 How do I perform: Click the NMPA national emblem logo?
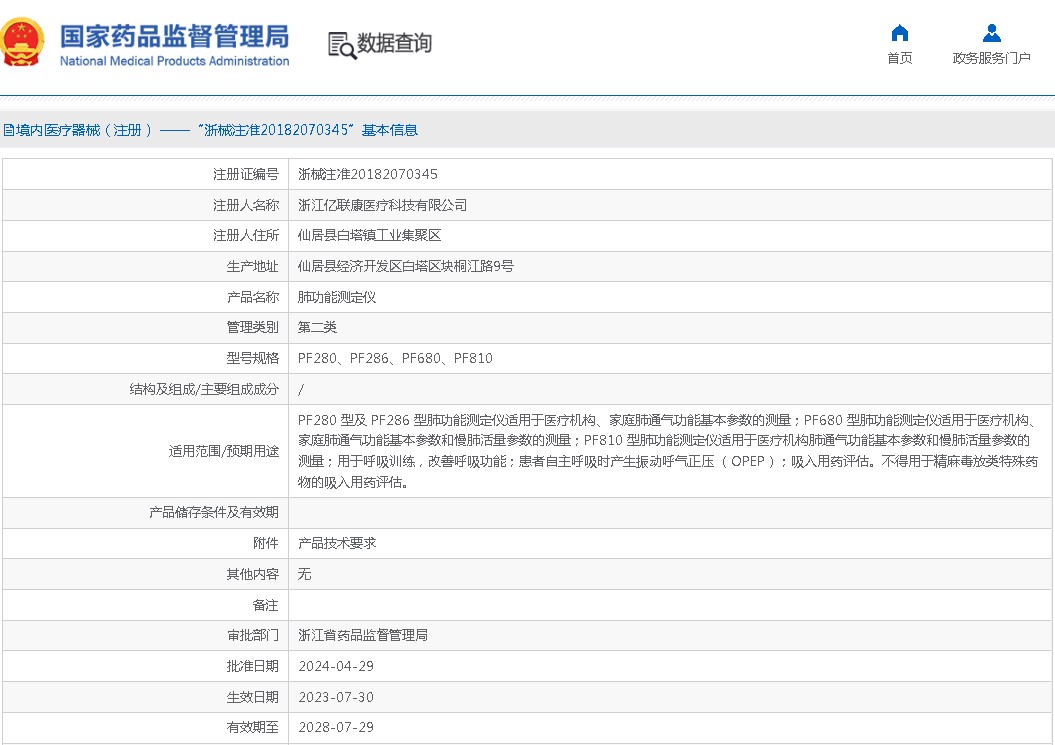tap(22, 42)
